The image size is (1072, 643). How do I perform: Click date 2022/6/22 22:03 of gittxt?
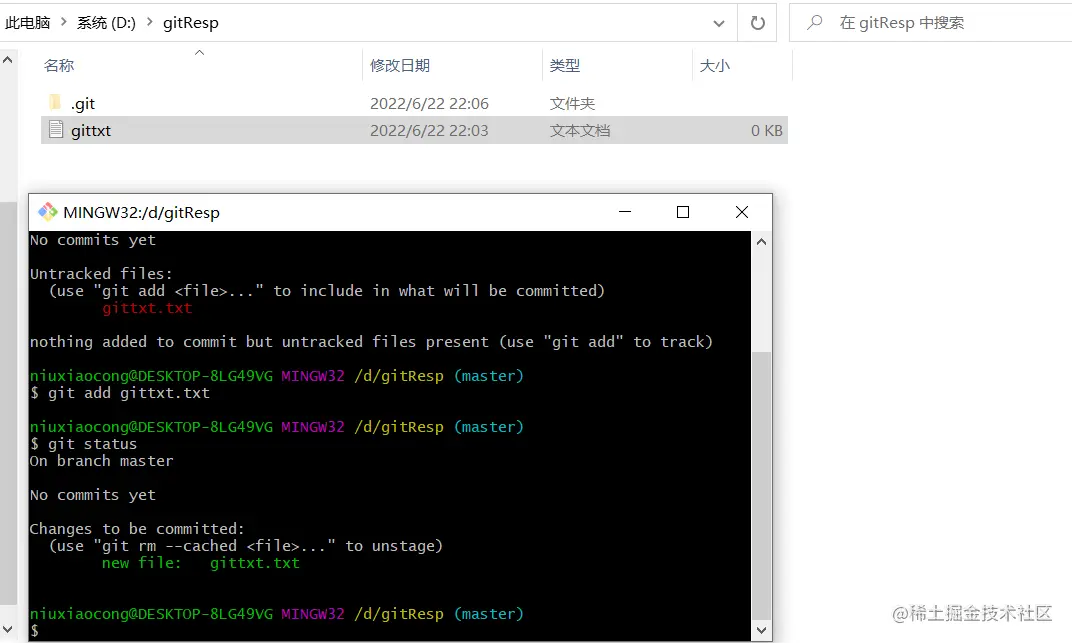(x=429, y=131)
